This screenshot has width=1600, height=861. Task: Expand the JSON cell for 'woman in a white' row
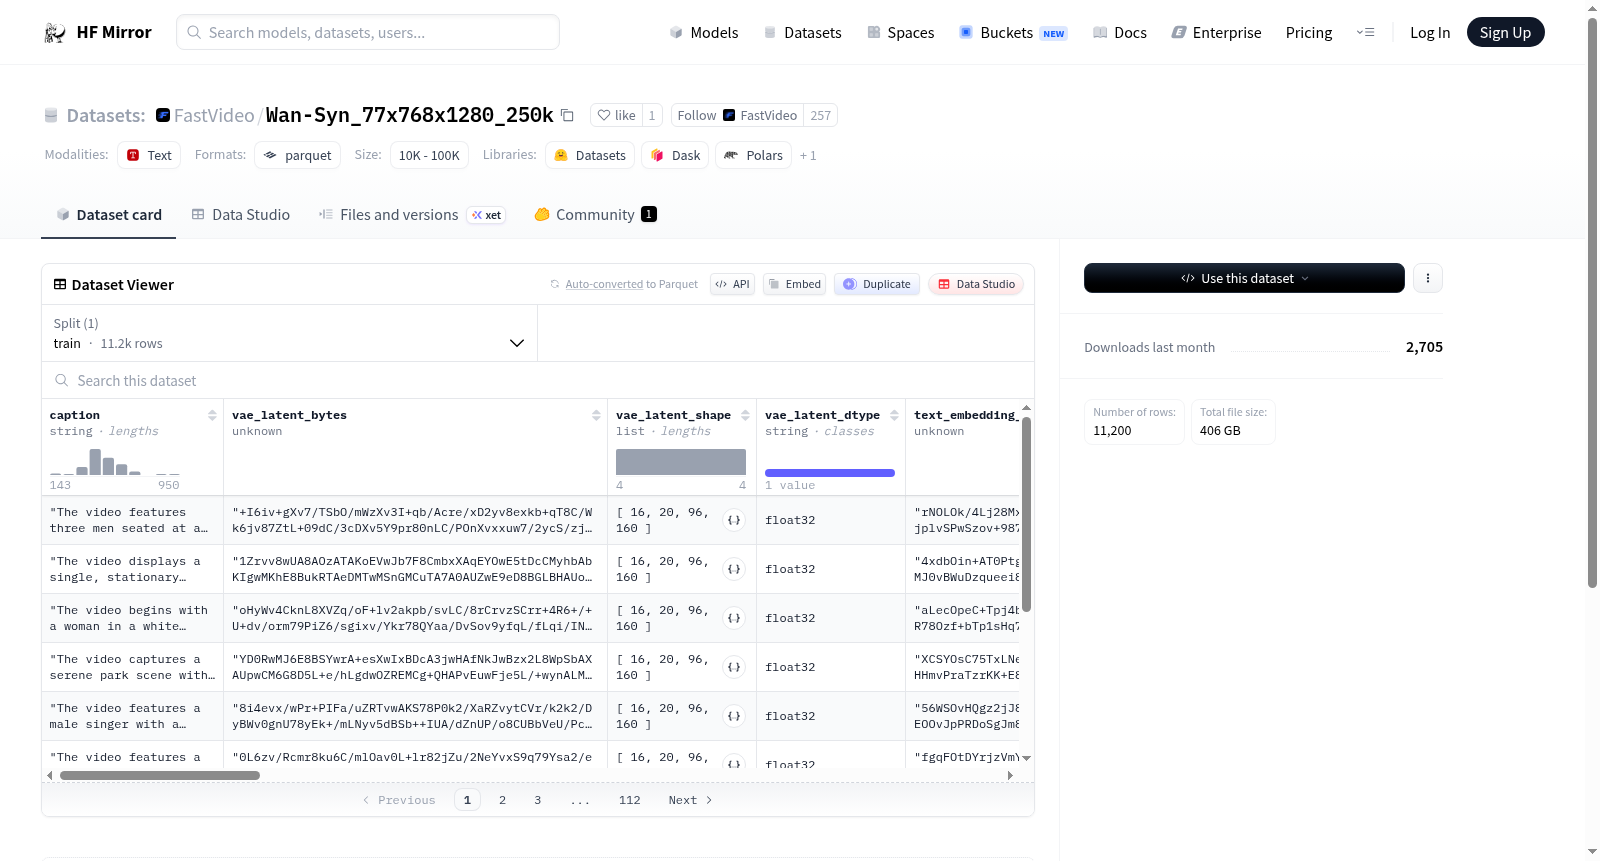click(734, 618)
